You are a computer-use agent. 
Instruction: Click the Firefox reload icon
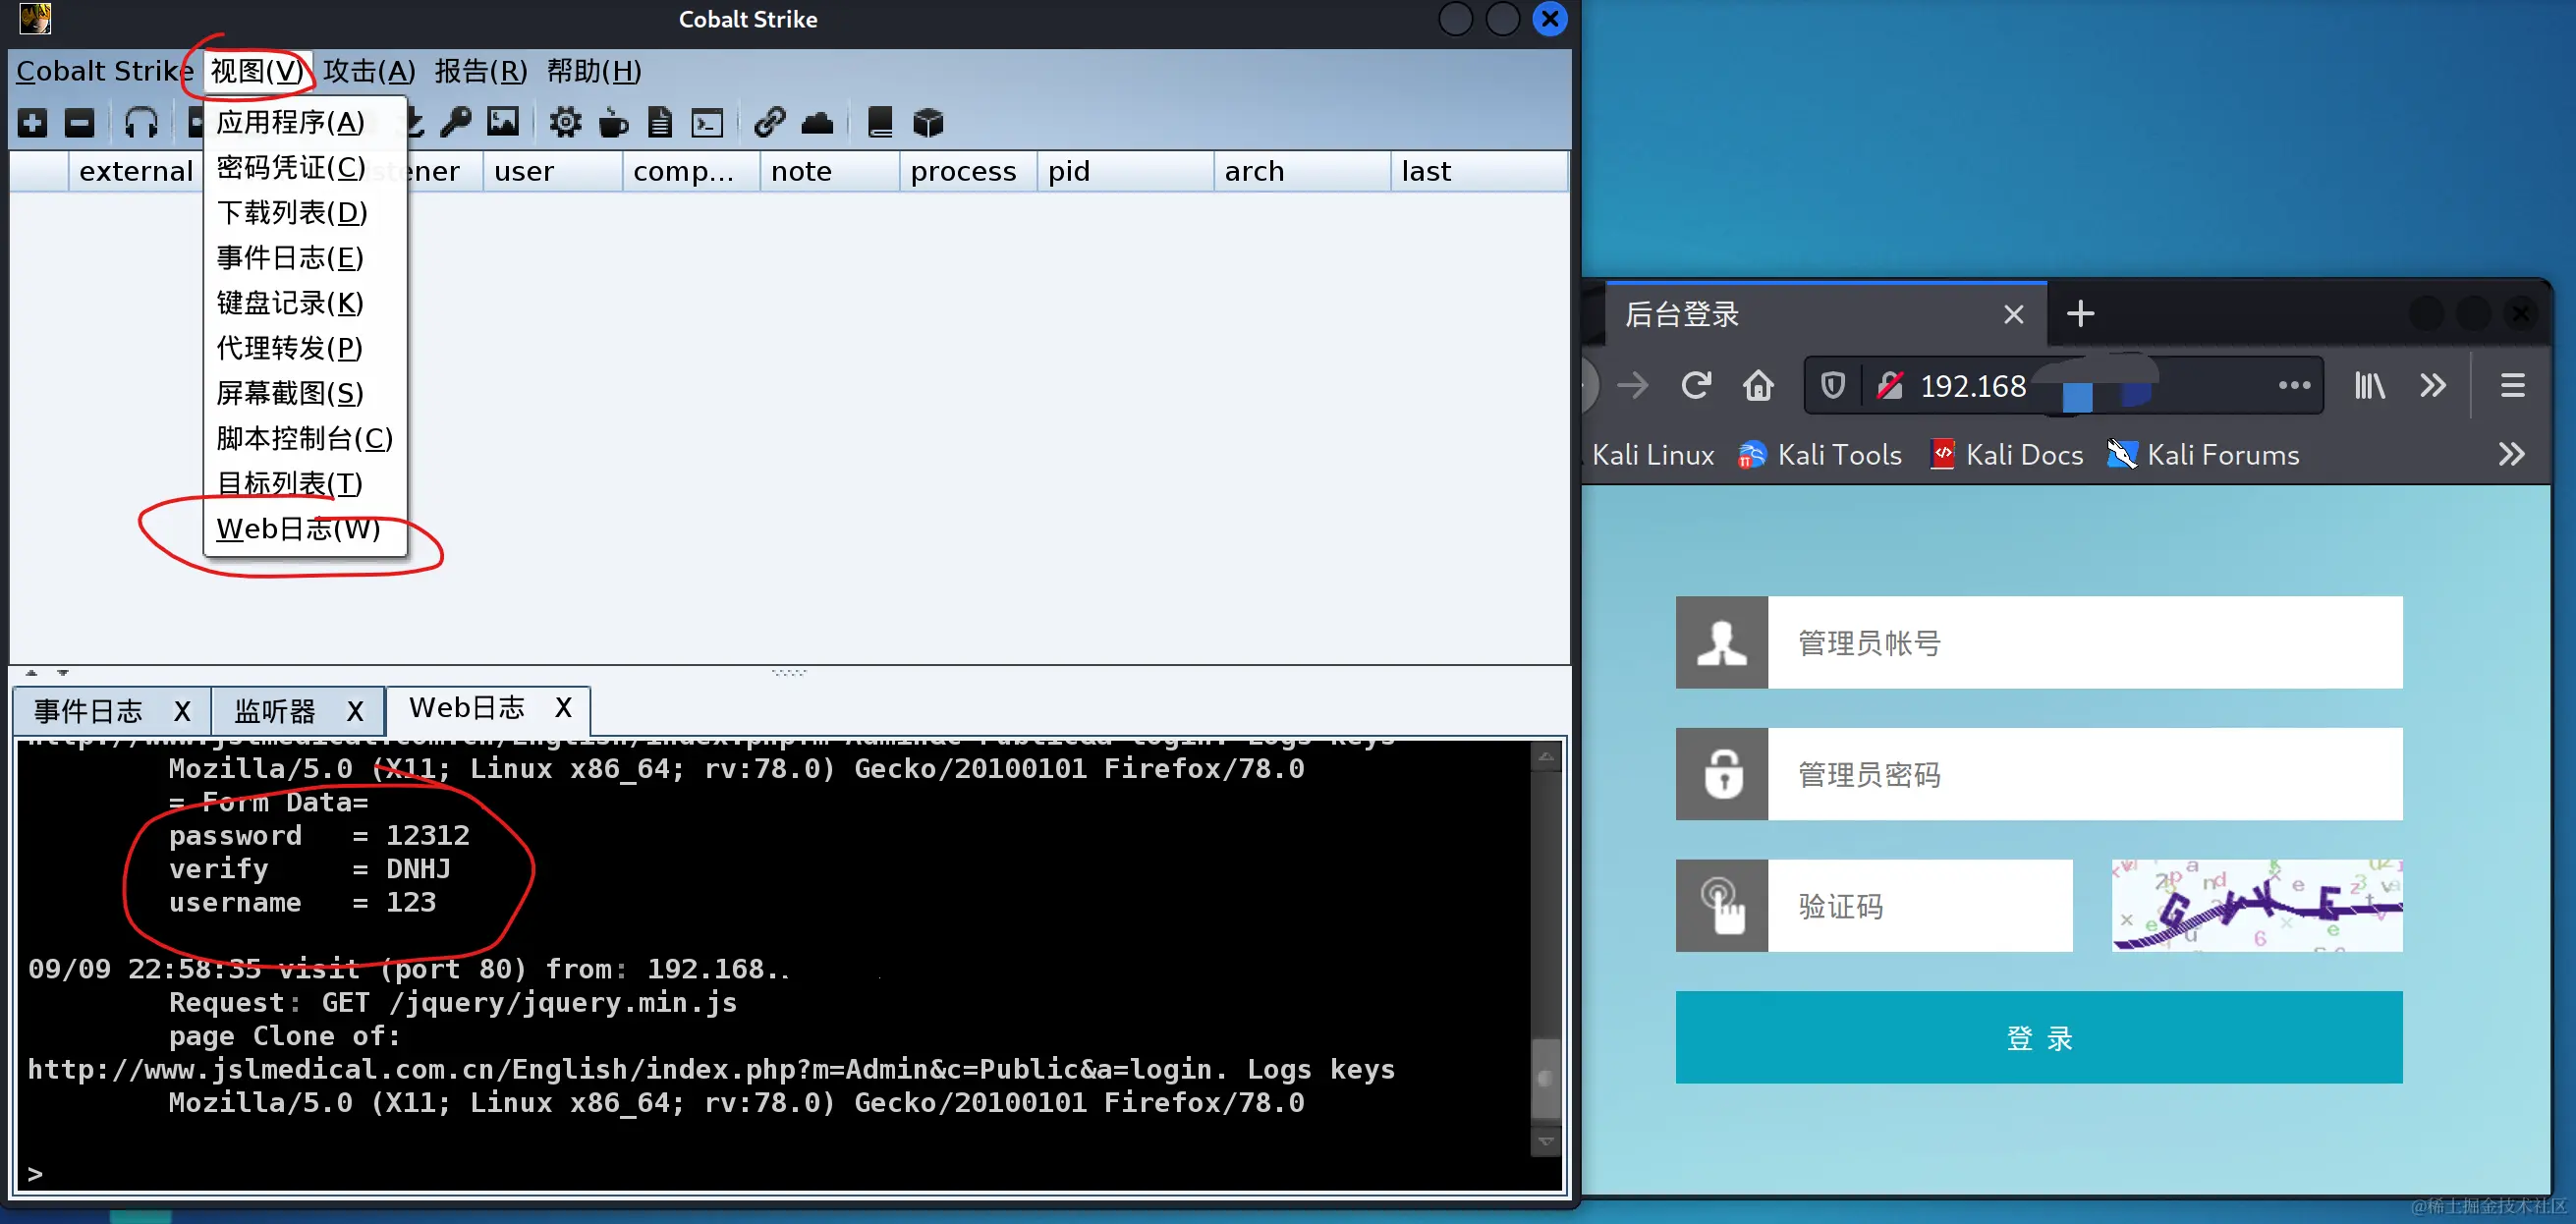[x=1696, y=385]
